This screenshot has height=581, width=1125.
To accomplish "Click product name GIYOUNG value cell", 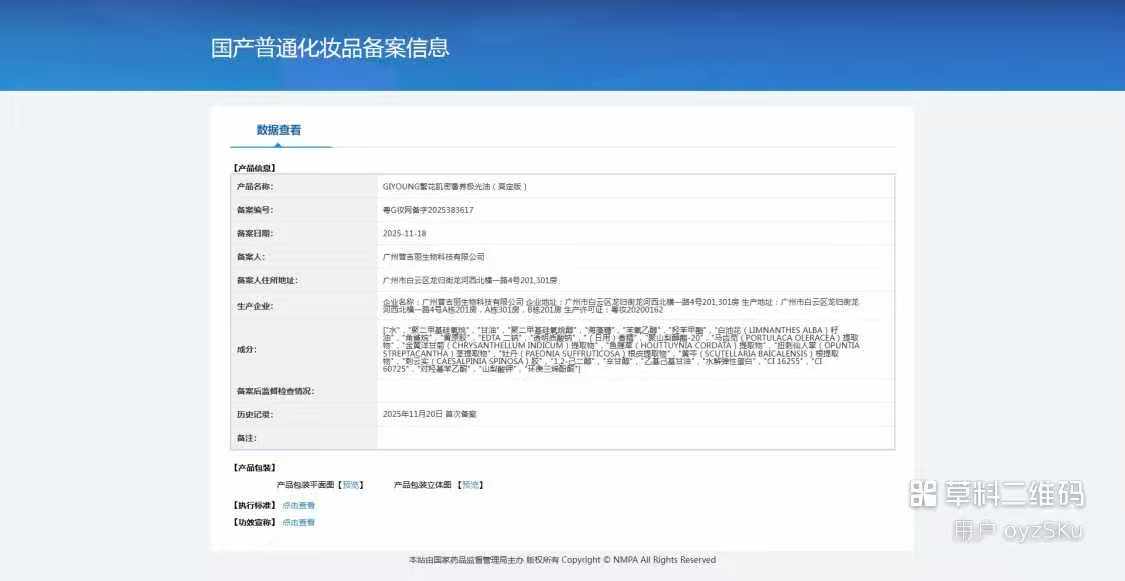I will (x=636, y=186).
